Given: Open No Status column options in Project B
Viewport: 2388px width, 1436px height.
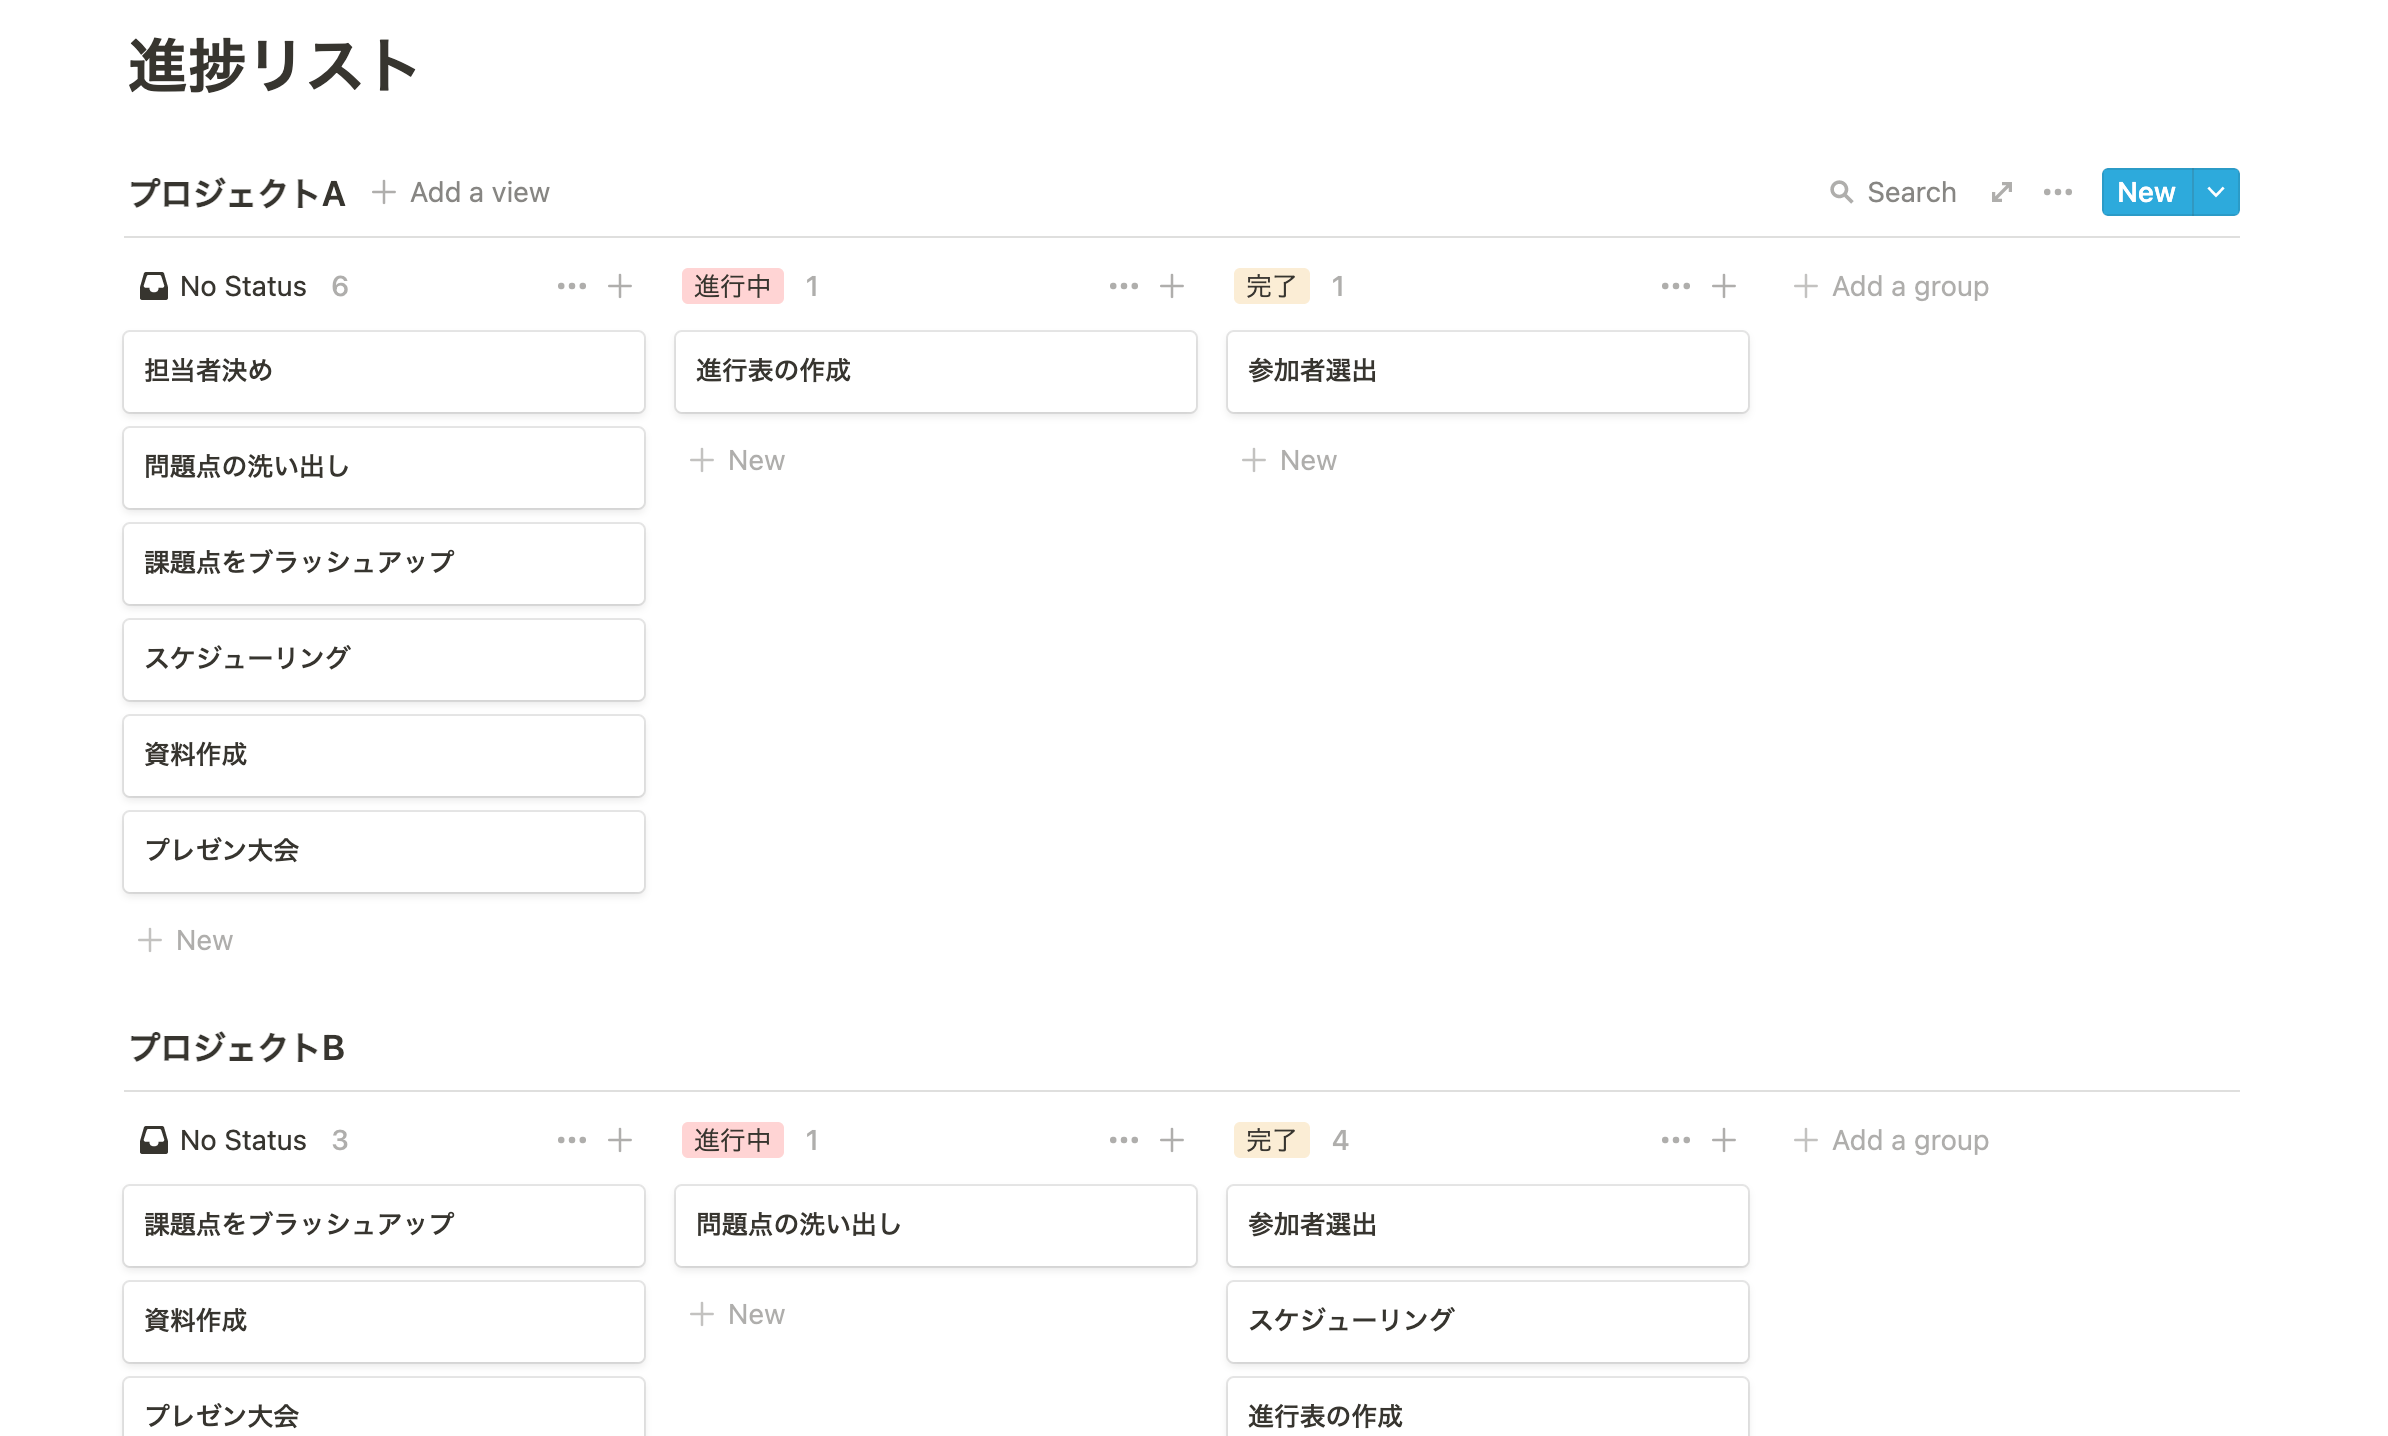Looking at the screenshot, I should (571, 1141).
